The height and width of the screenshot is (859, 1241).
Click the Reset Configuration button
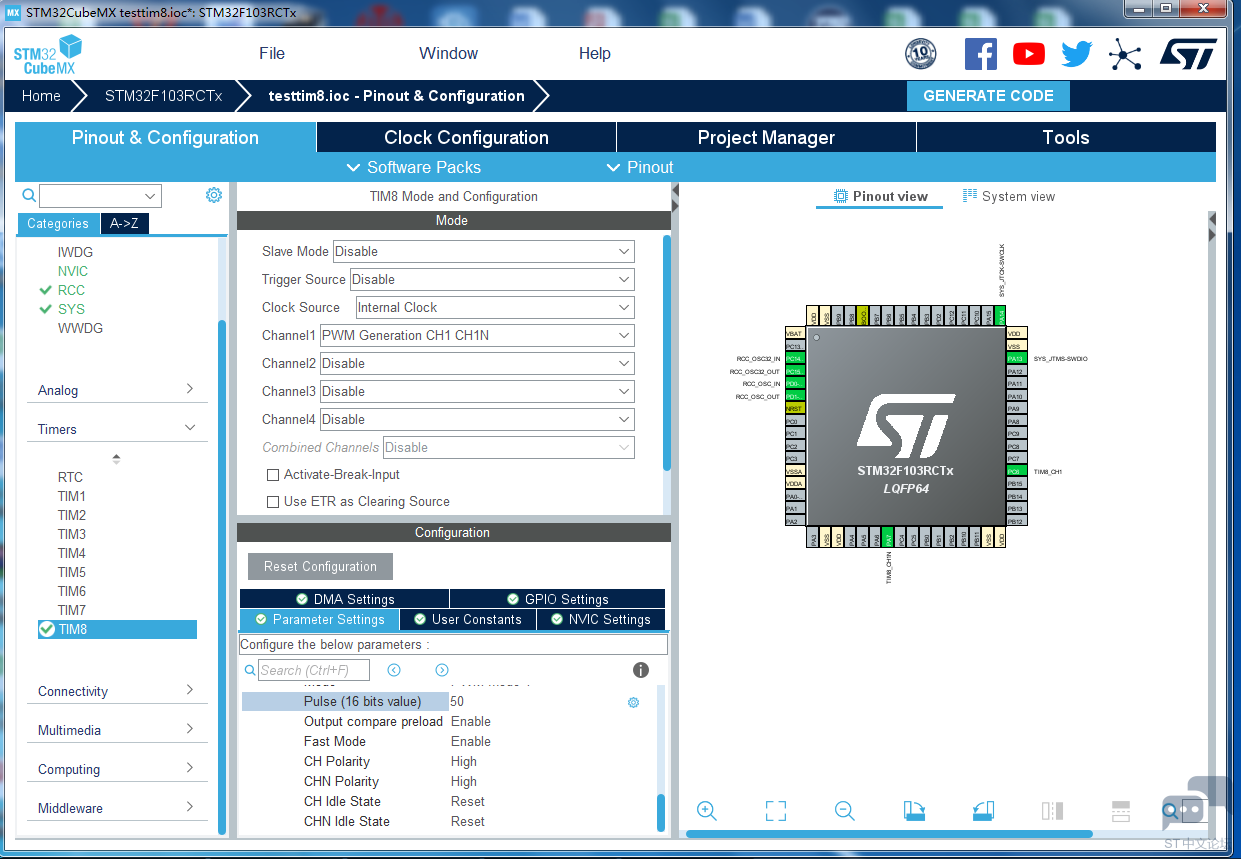(x=320, y=566)
